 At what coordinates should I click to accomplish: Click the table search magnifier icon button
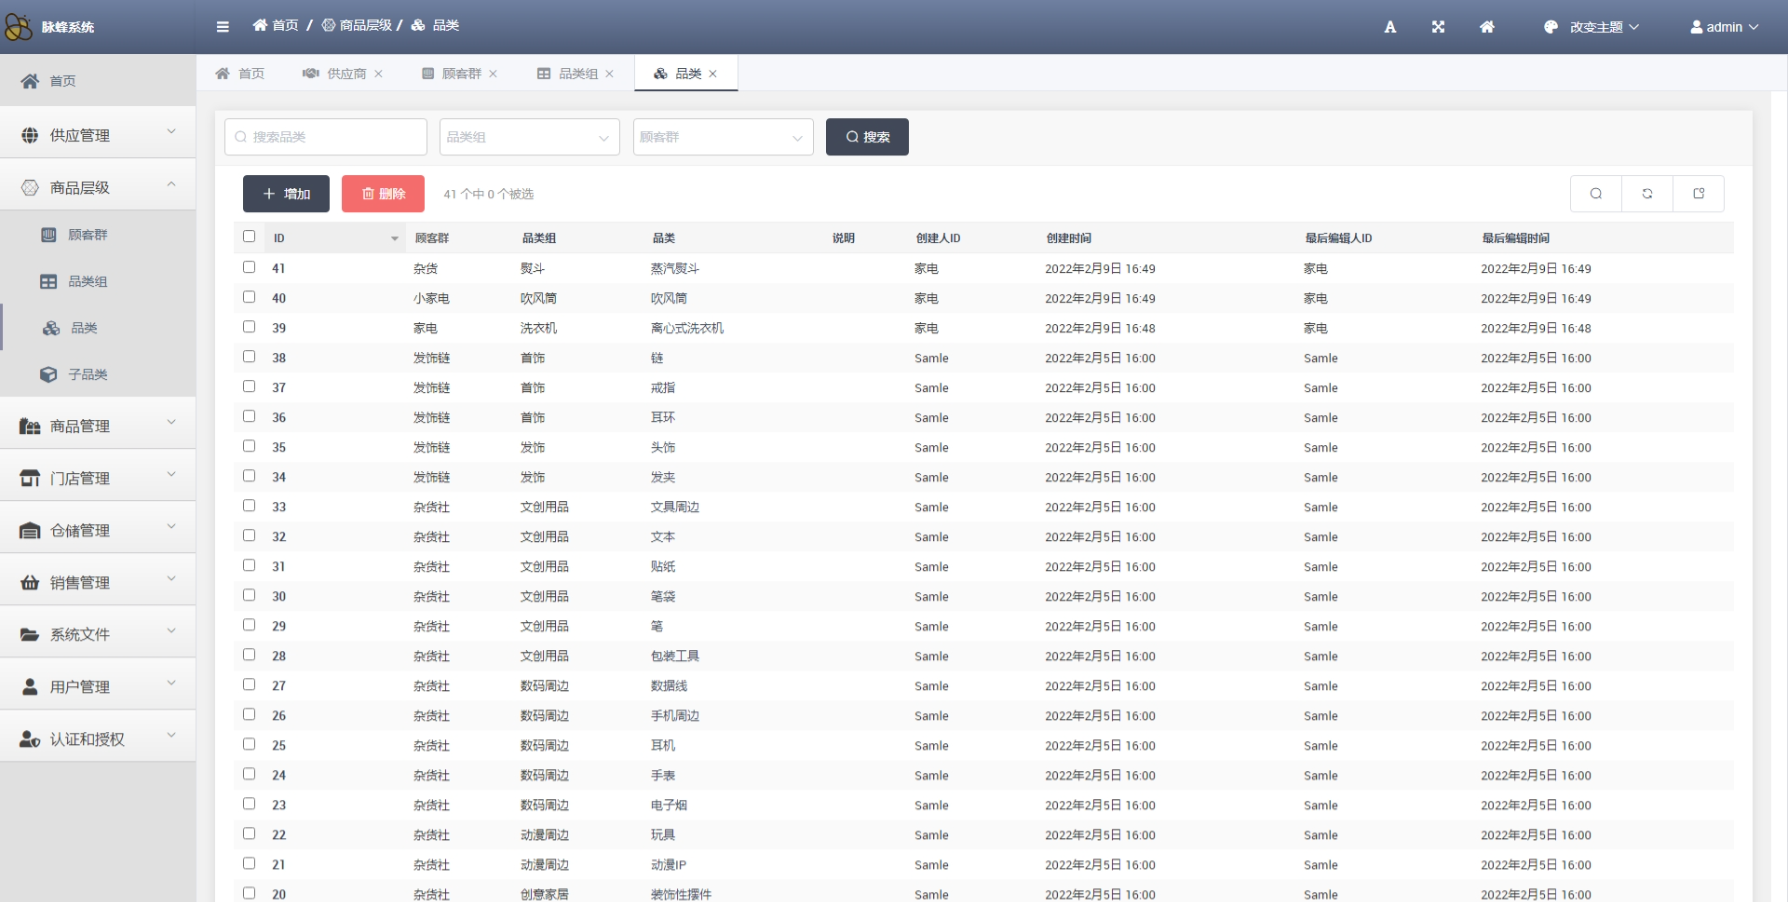pyautogui.click(x=1596, y=194)
